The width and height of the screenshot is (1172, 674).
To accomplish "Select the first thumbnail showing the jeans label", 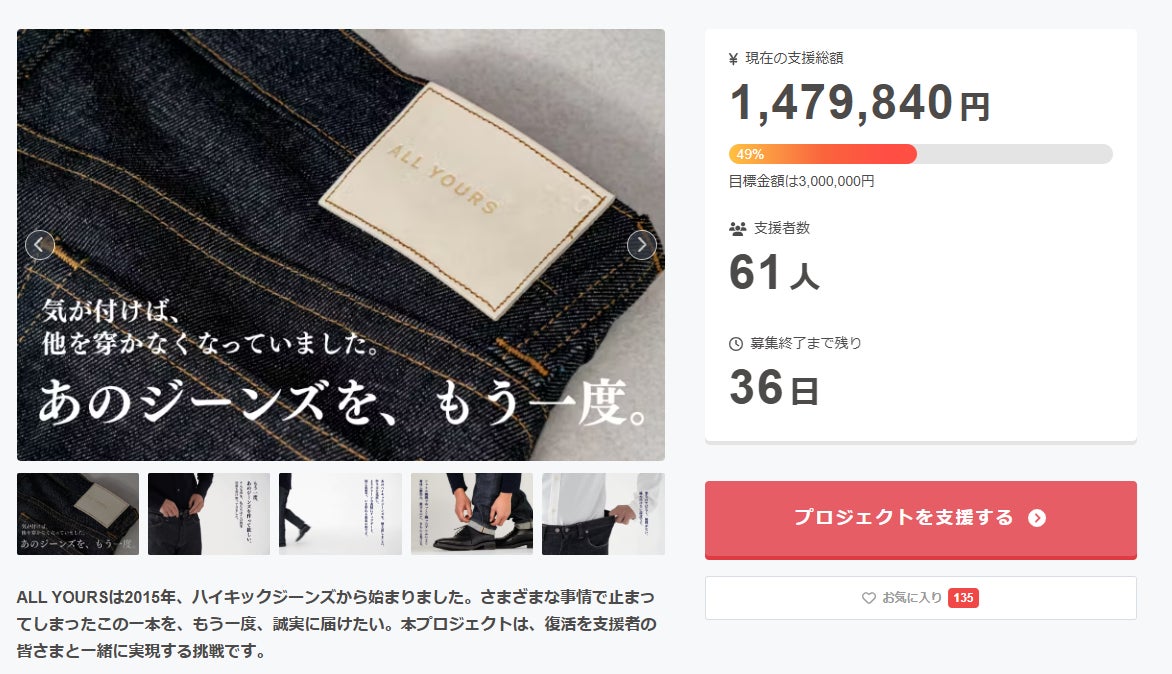I will coord(78,514).
